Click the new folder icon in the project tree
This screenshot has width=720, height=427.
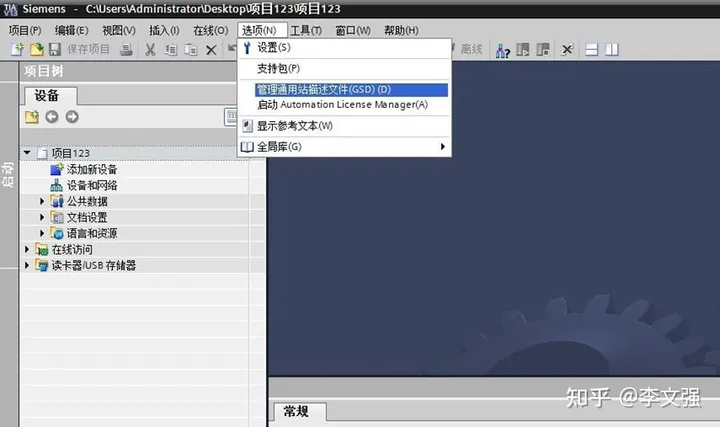32,117
